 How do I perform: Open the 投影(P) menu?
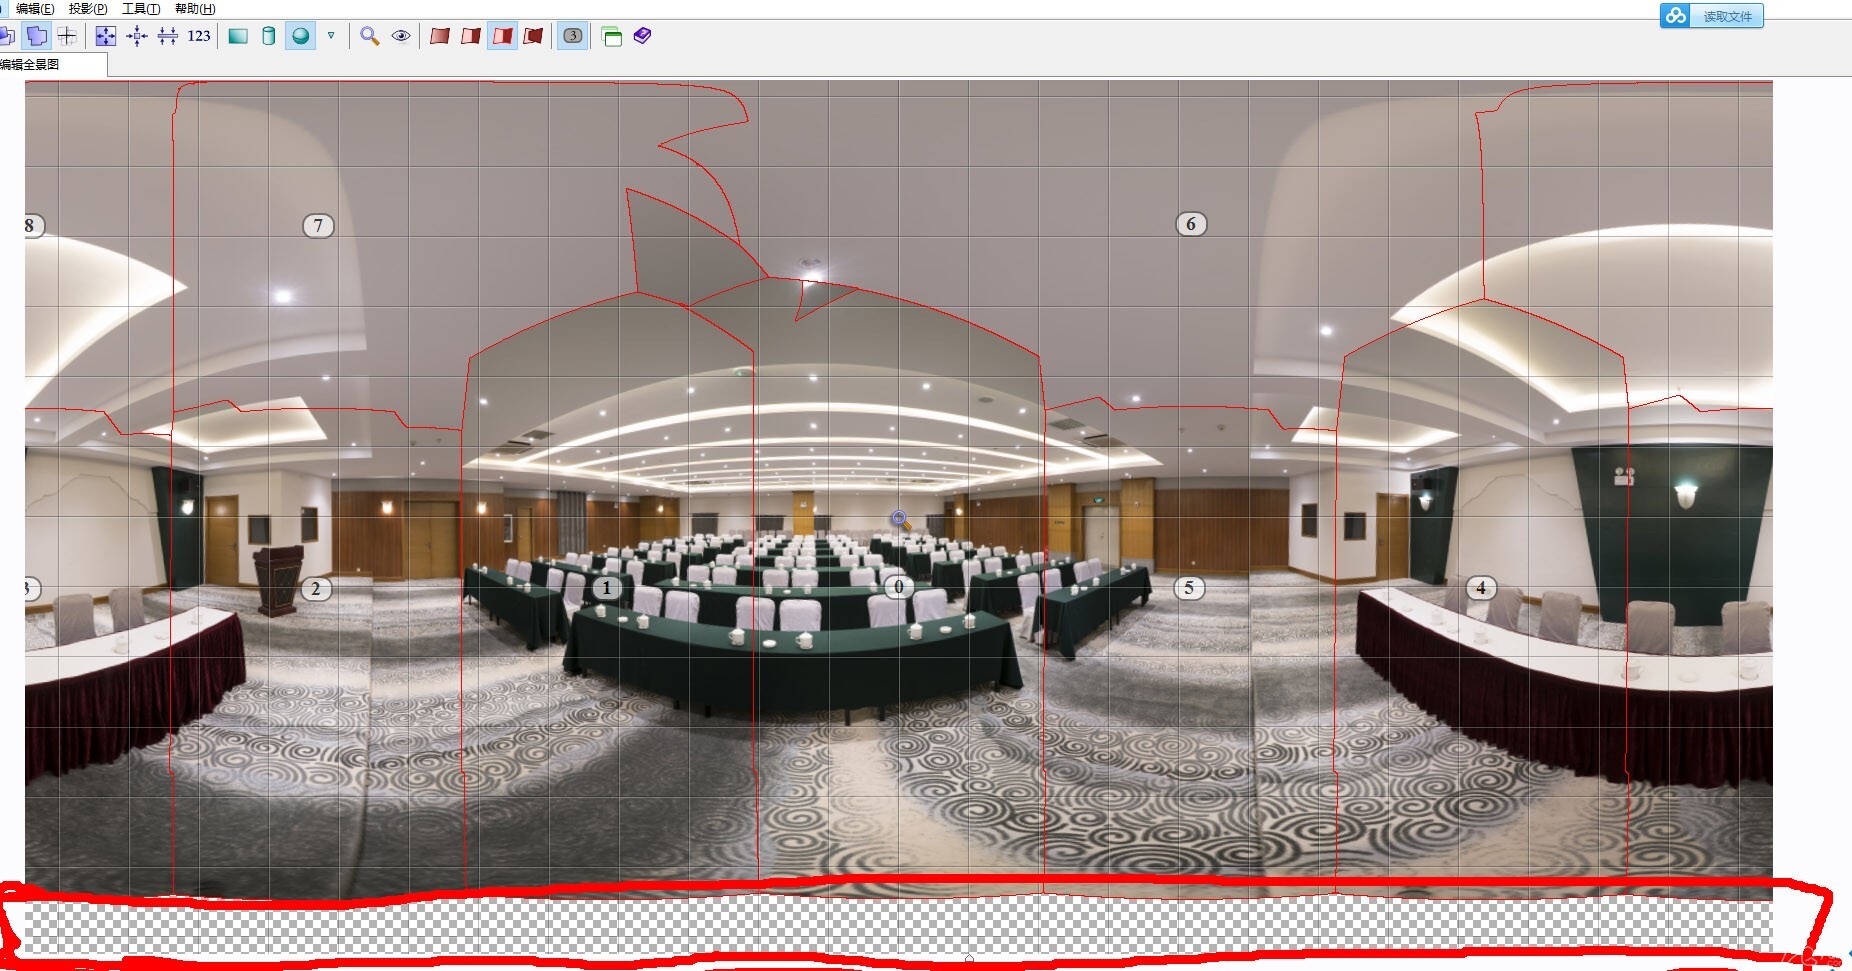[x=88, y=9]
